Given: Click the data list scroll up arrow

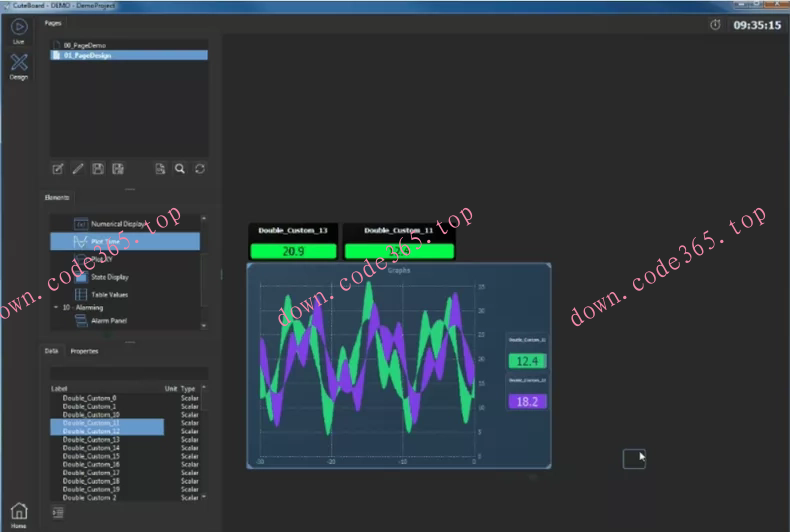Looking at the screenshot, I should tap(204, 387).
